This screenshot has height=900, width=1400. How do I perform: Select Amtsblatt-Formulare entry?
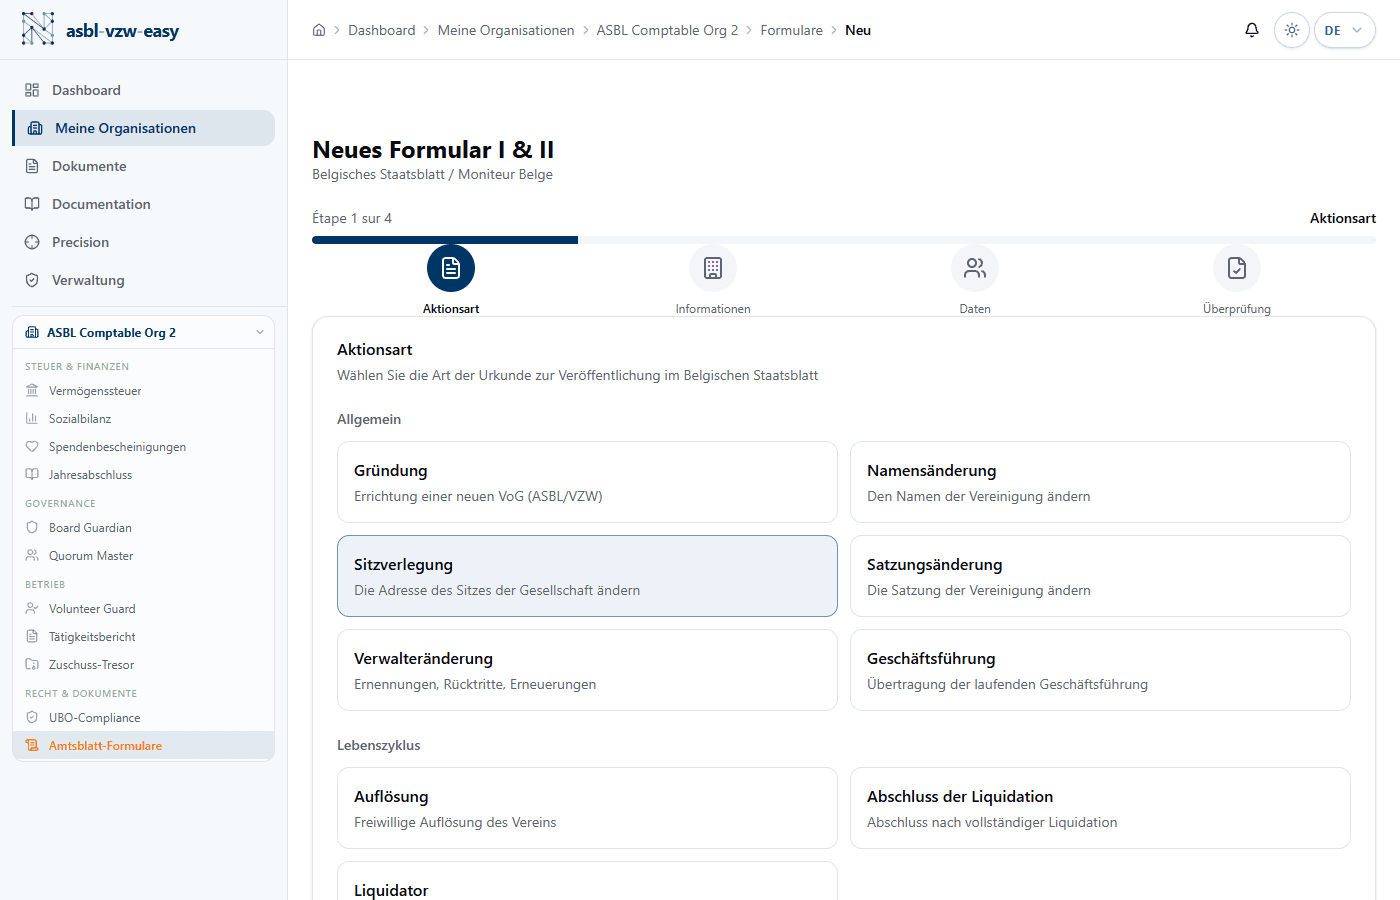(x=143, y=746)
